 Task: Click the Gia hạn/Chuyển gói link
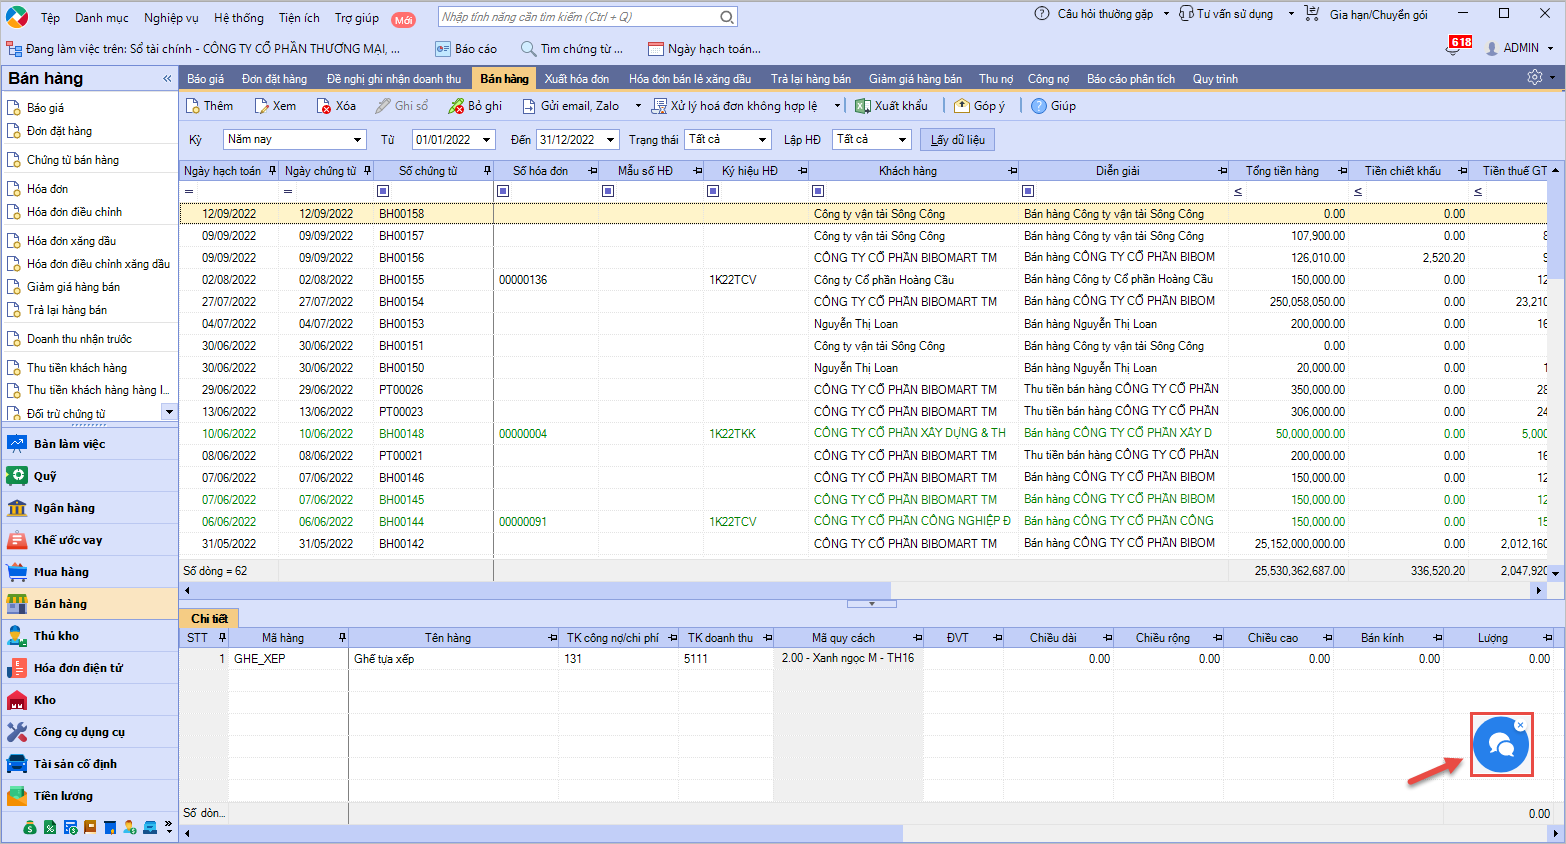pyautogui.click(x=1378, y=15)
